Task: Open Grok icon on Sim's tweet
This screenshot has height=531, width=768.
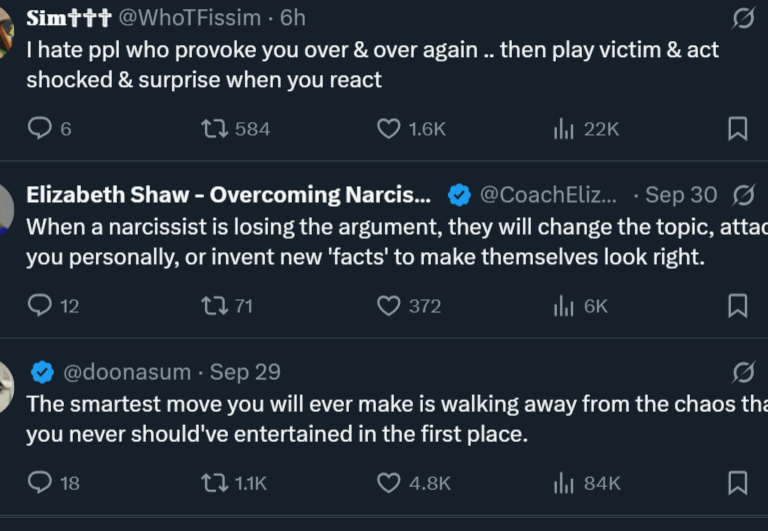Action: point(743,18)
